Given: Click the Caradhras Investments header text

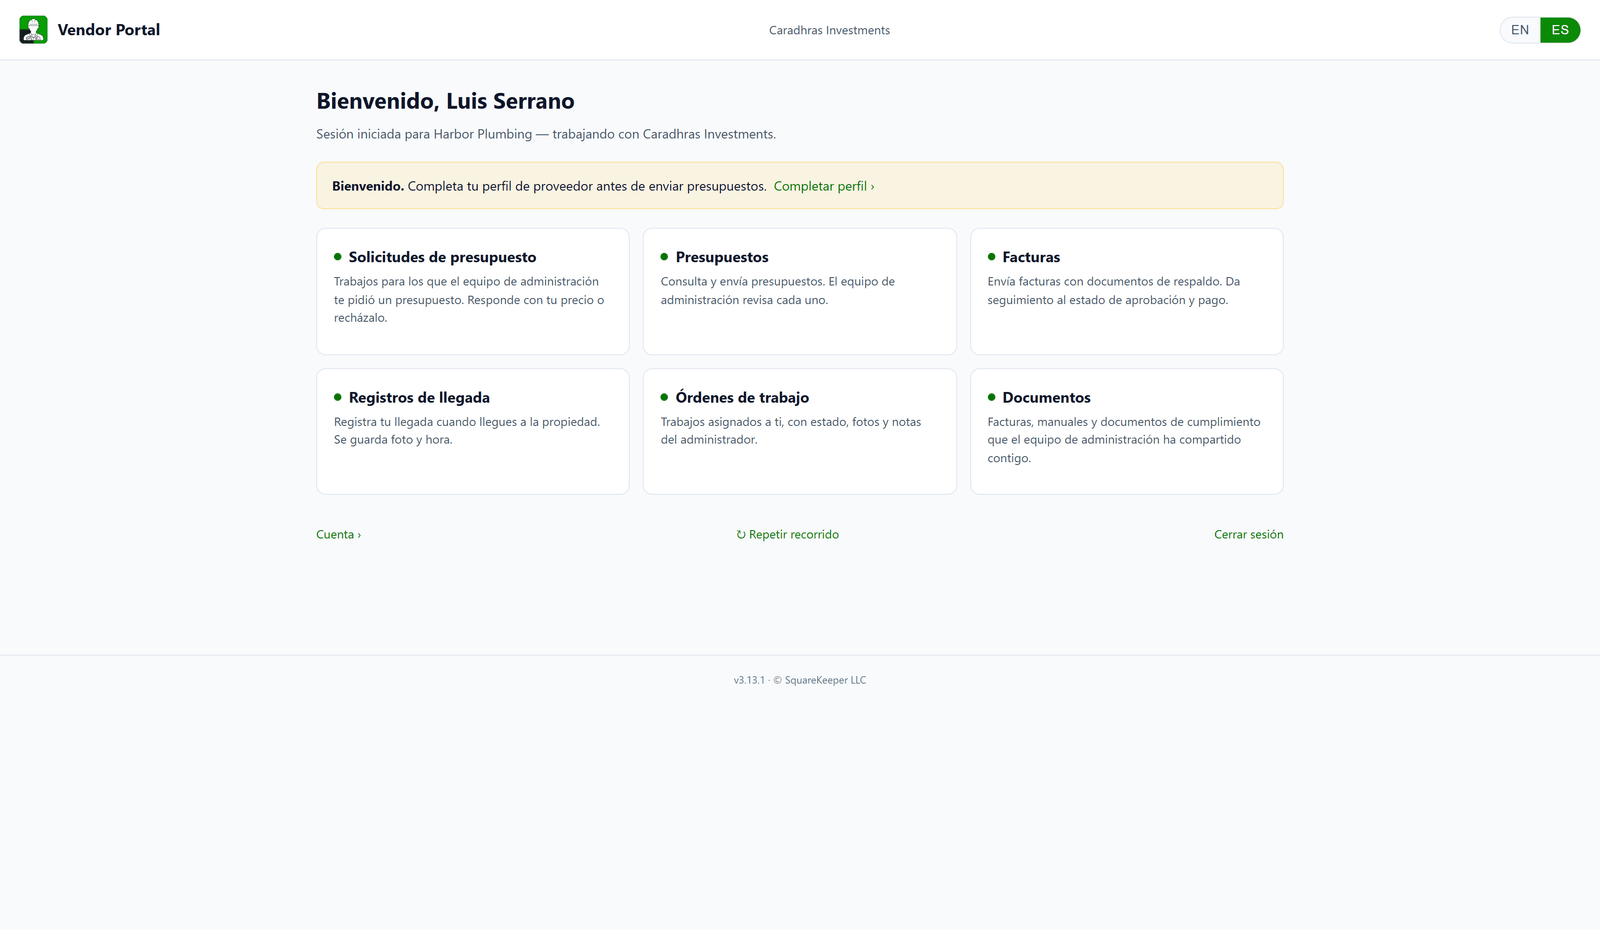Looking at the screenshot, I should pos(829,30).
